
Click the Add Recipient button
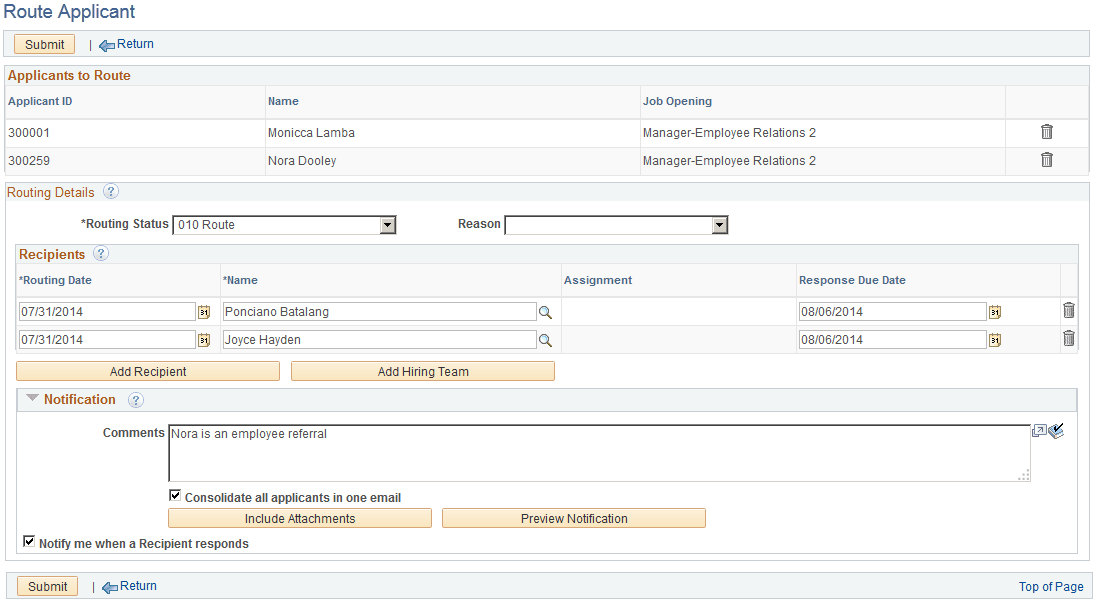(147, 371)
